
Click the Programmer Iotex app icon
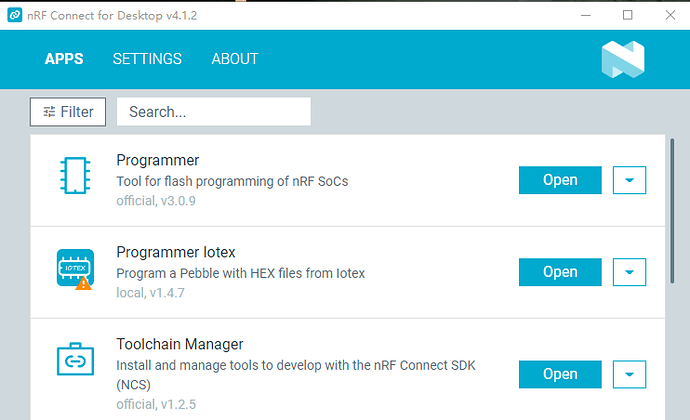(75, 268)
